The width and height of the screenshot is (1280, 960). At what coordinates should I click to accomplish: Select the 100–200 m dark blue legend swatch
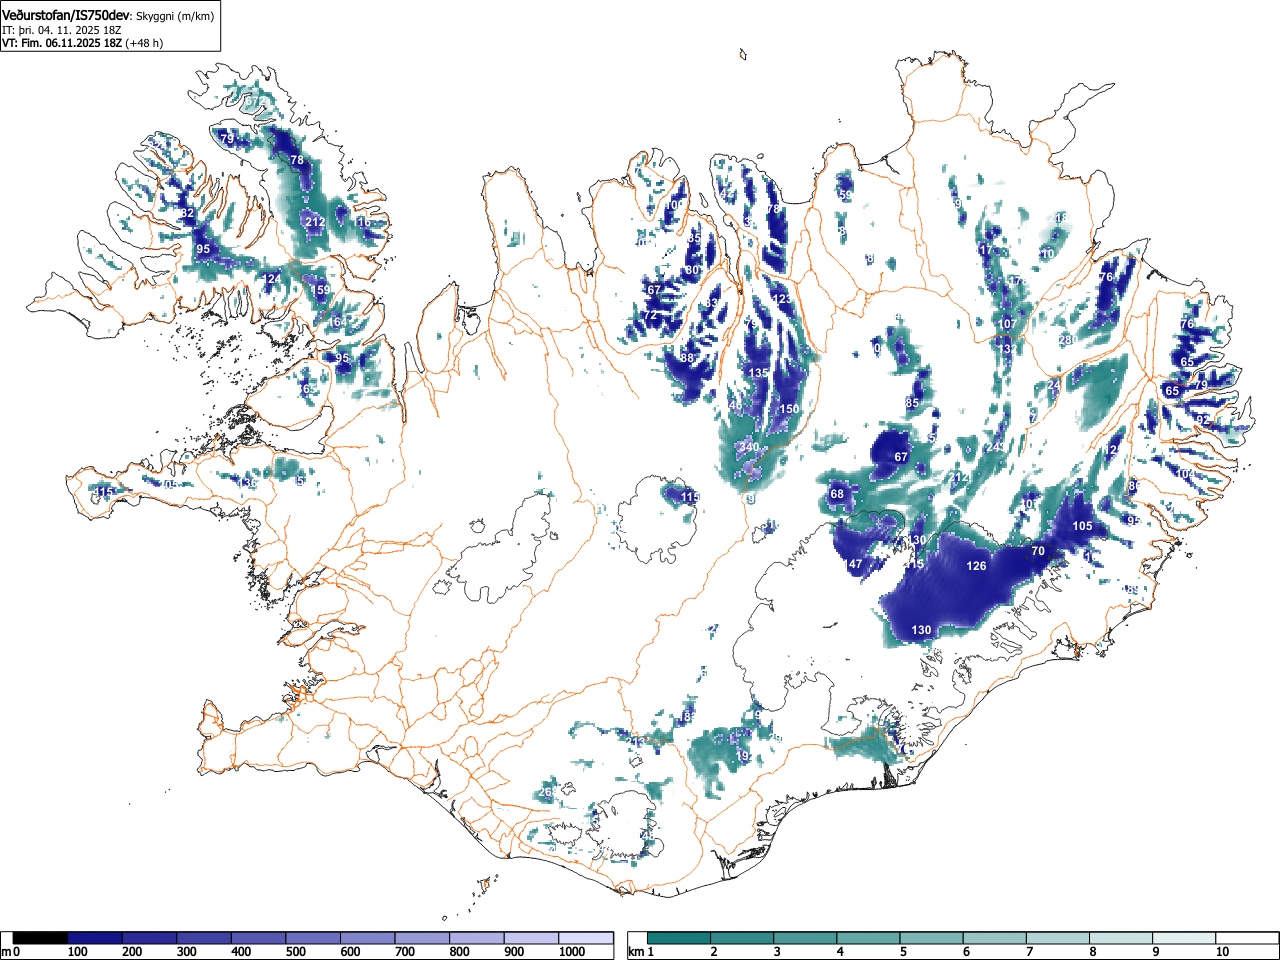click(95, 938)
